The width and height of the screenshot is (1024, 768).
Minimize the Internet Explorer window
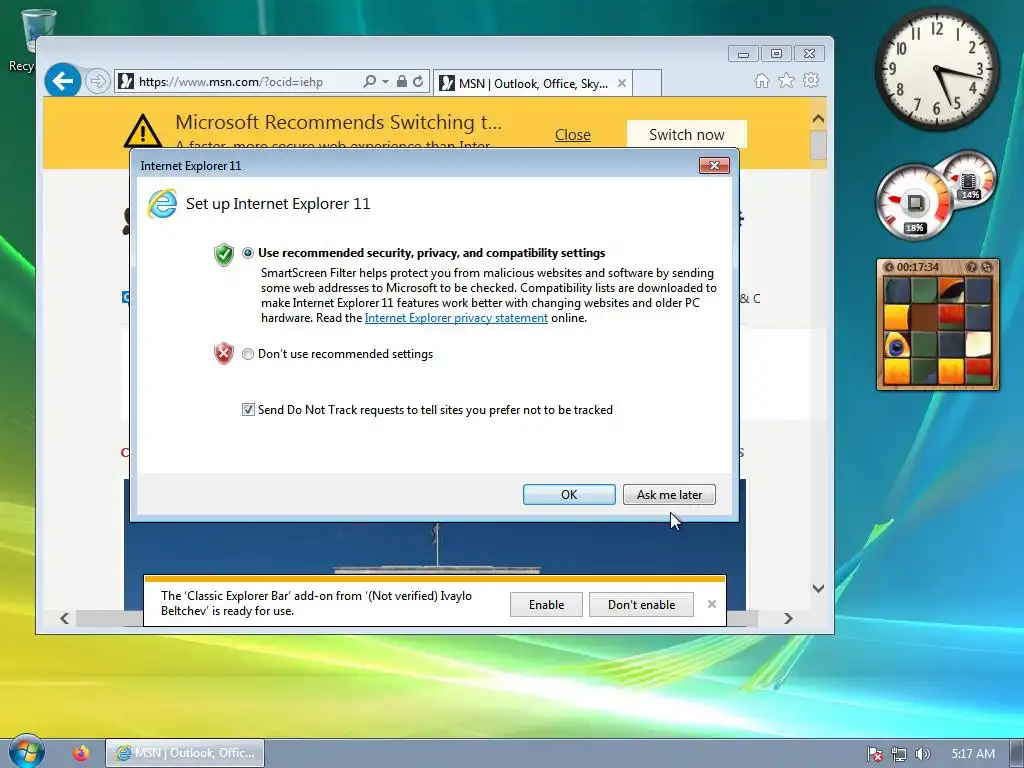[743, 54]
